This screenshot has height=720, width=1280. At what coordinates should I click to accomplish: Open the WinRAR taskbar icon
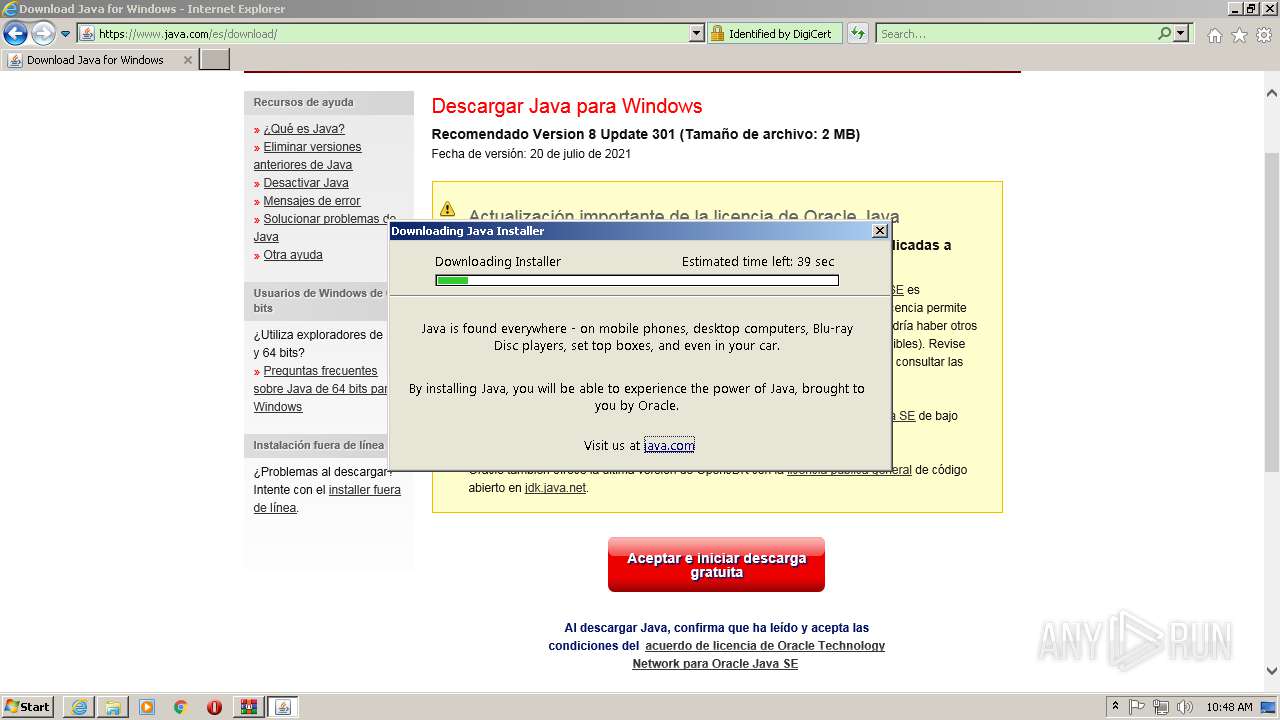(249, 707)
